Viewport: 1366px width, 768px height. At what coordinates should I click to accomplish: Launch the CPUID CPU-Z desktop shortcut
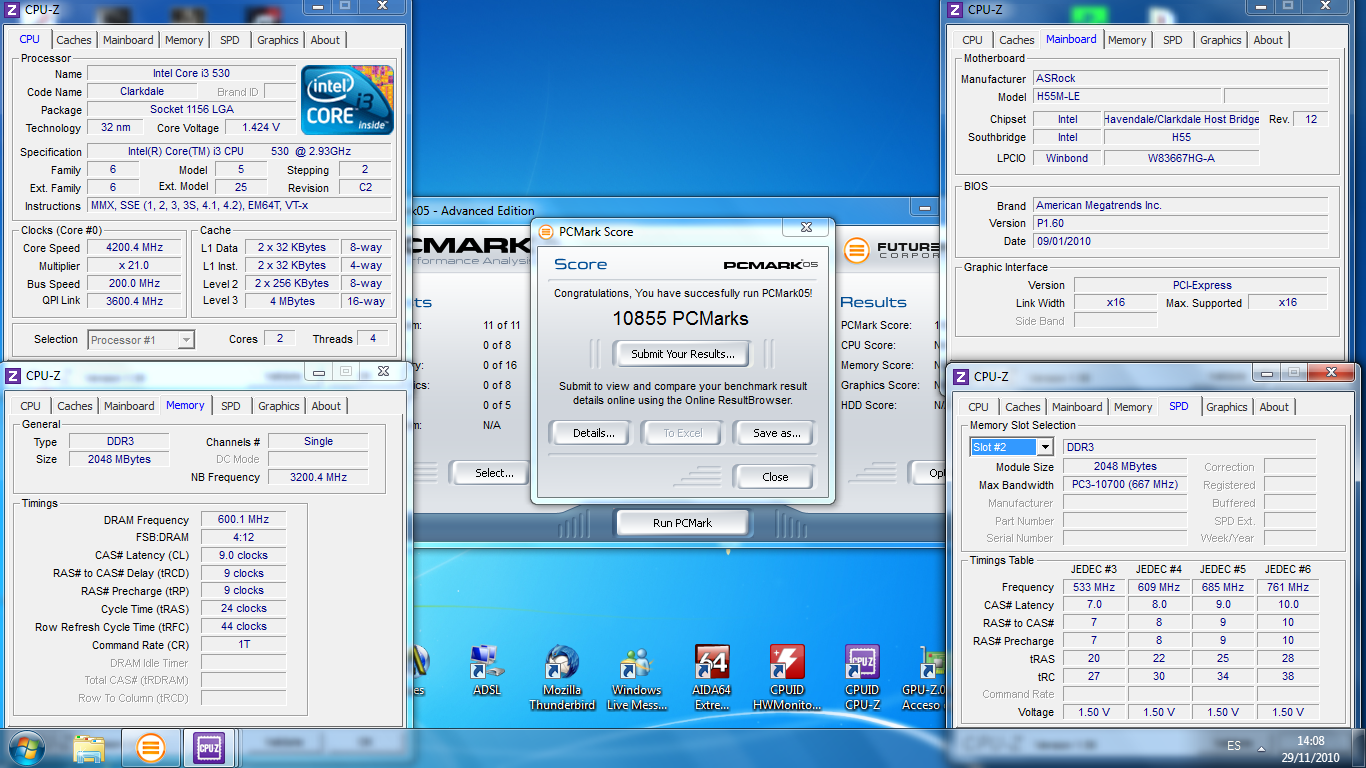(862, 676)
